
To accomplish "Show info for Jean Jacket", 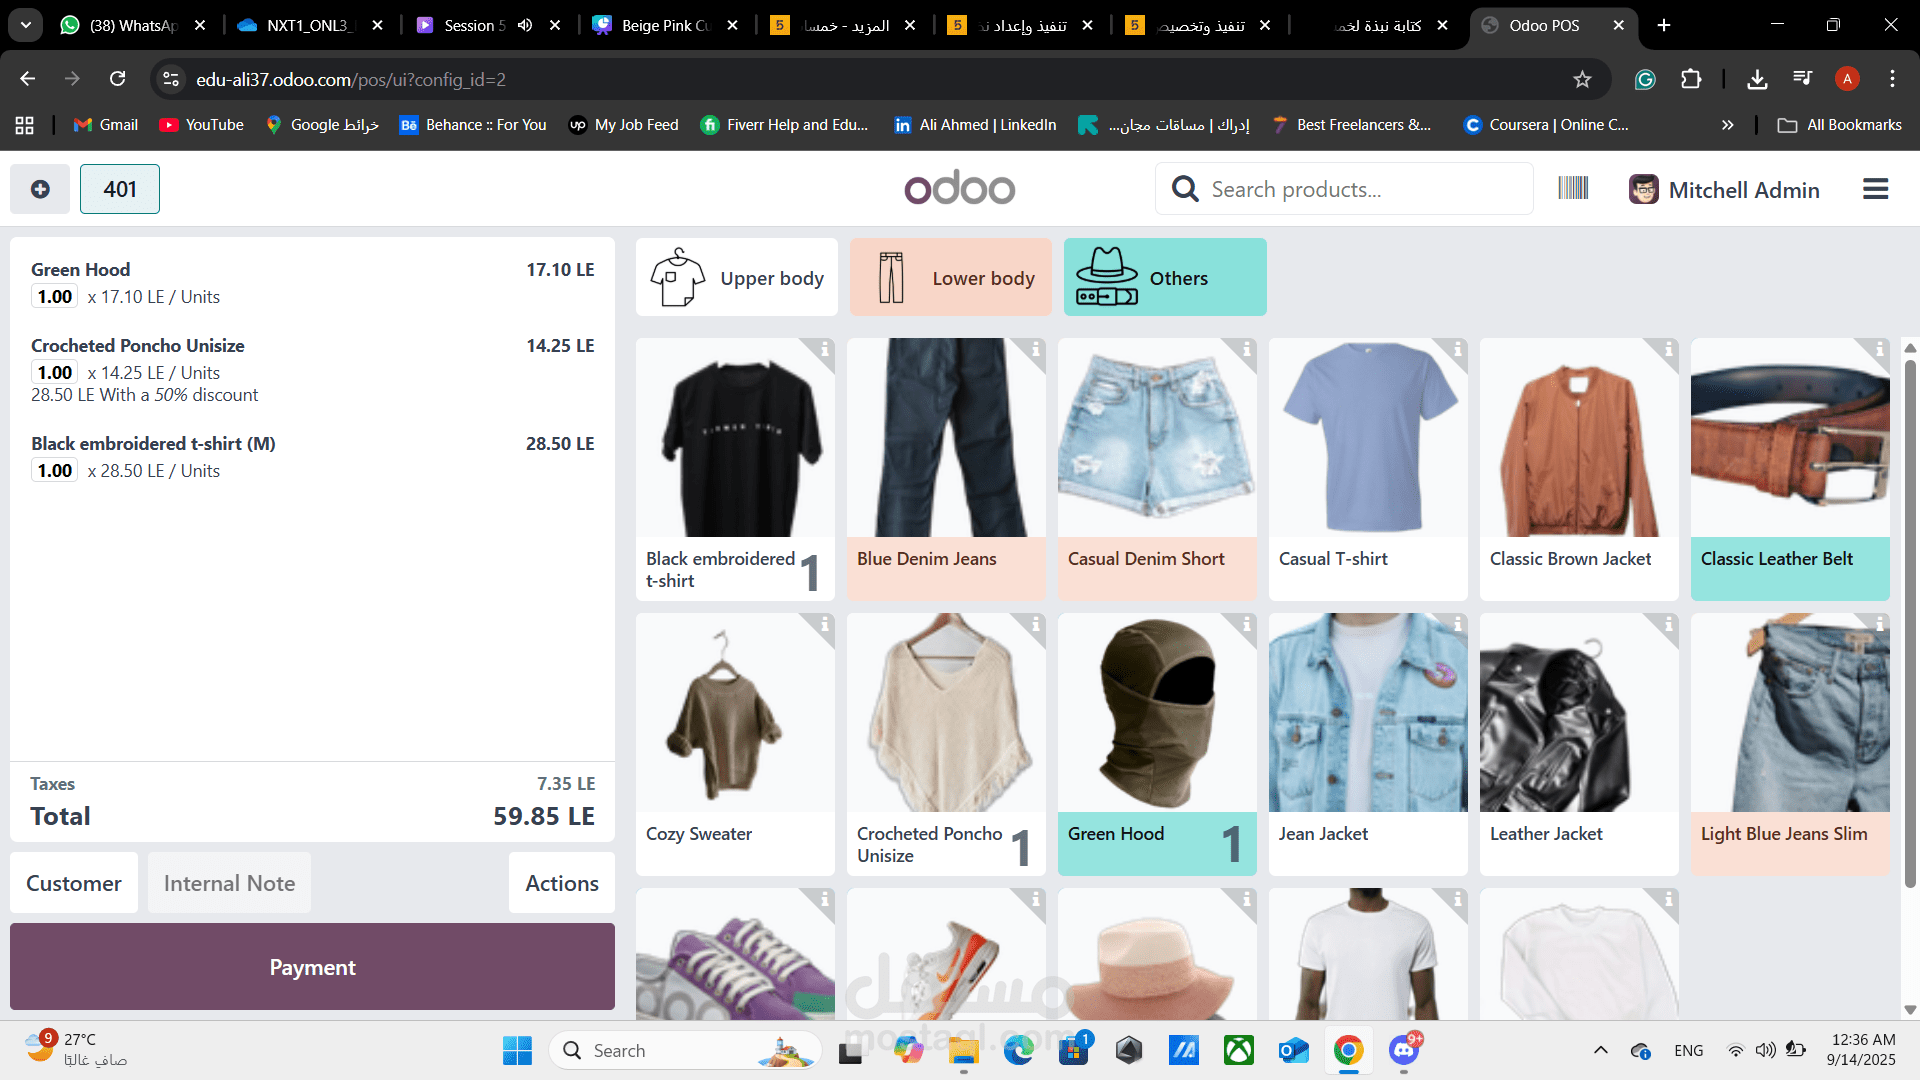I will tap(1457, 624).
